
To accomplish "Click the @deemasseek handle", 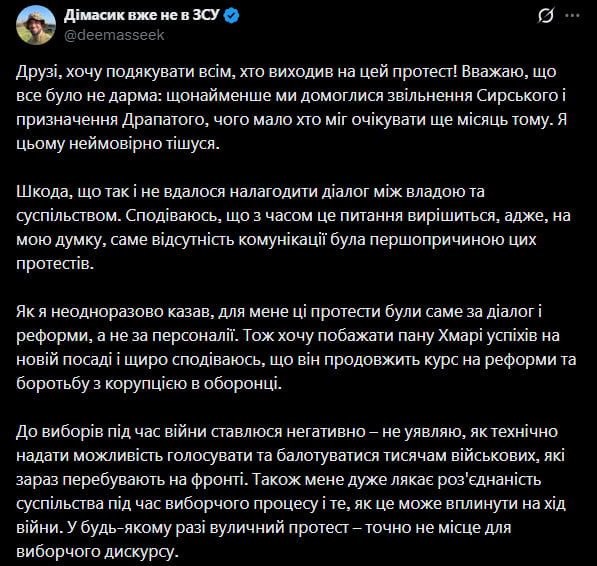I will [x=114, y=35].
